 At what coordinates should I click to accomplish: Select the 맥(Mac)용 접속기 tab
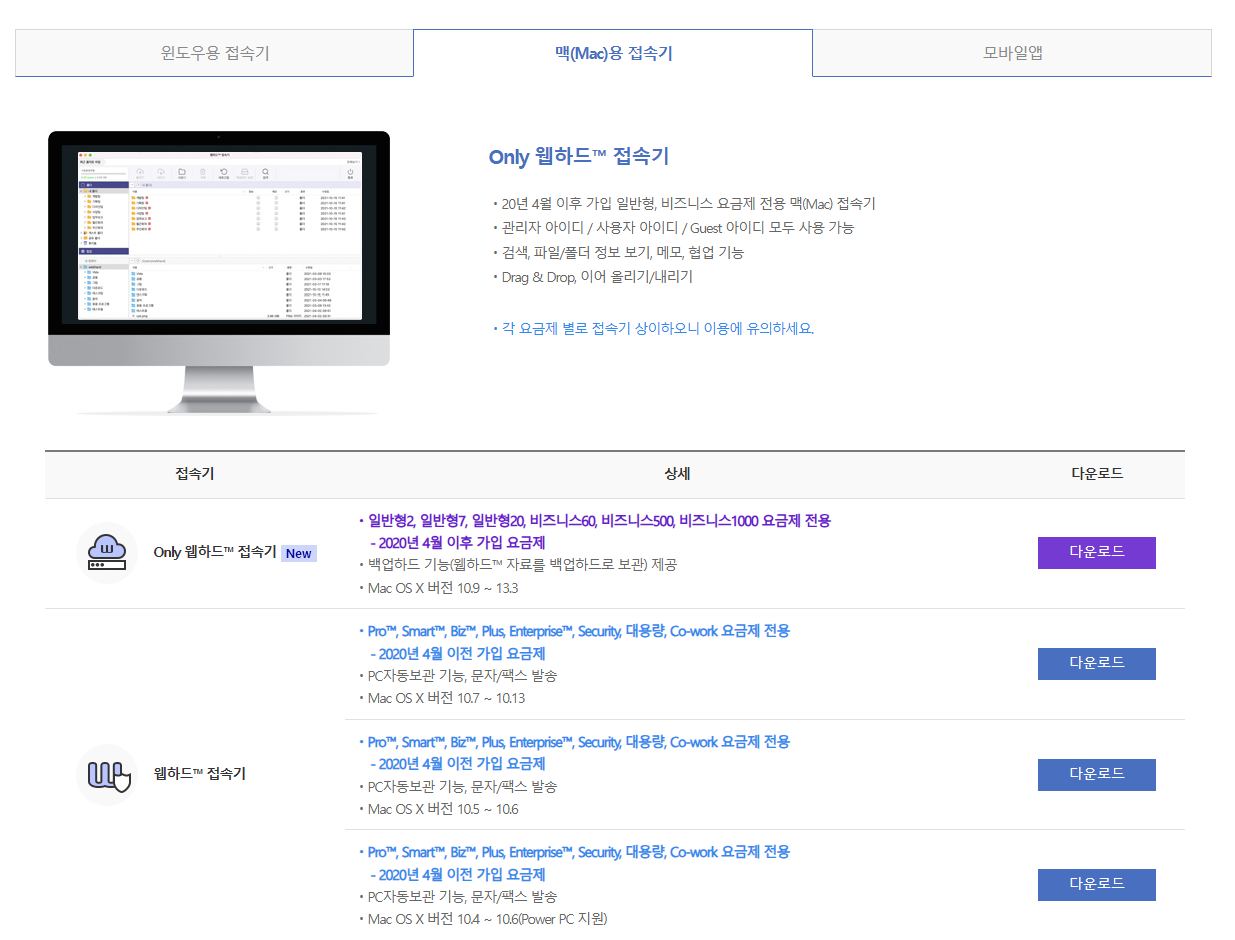click(x=613, y=53)
